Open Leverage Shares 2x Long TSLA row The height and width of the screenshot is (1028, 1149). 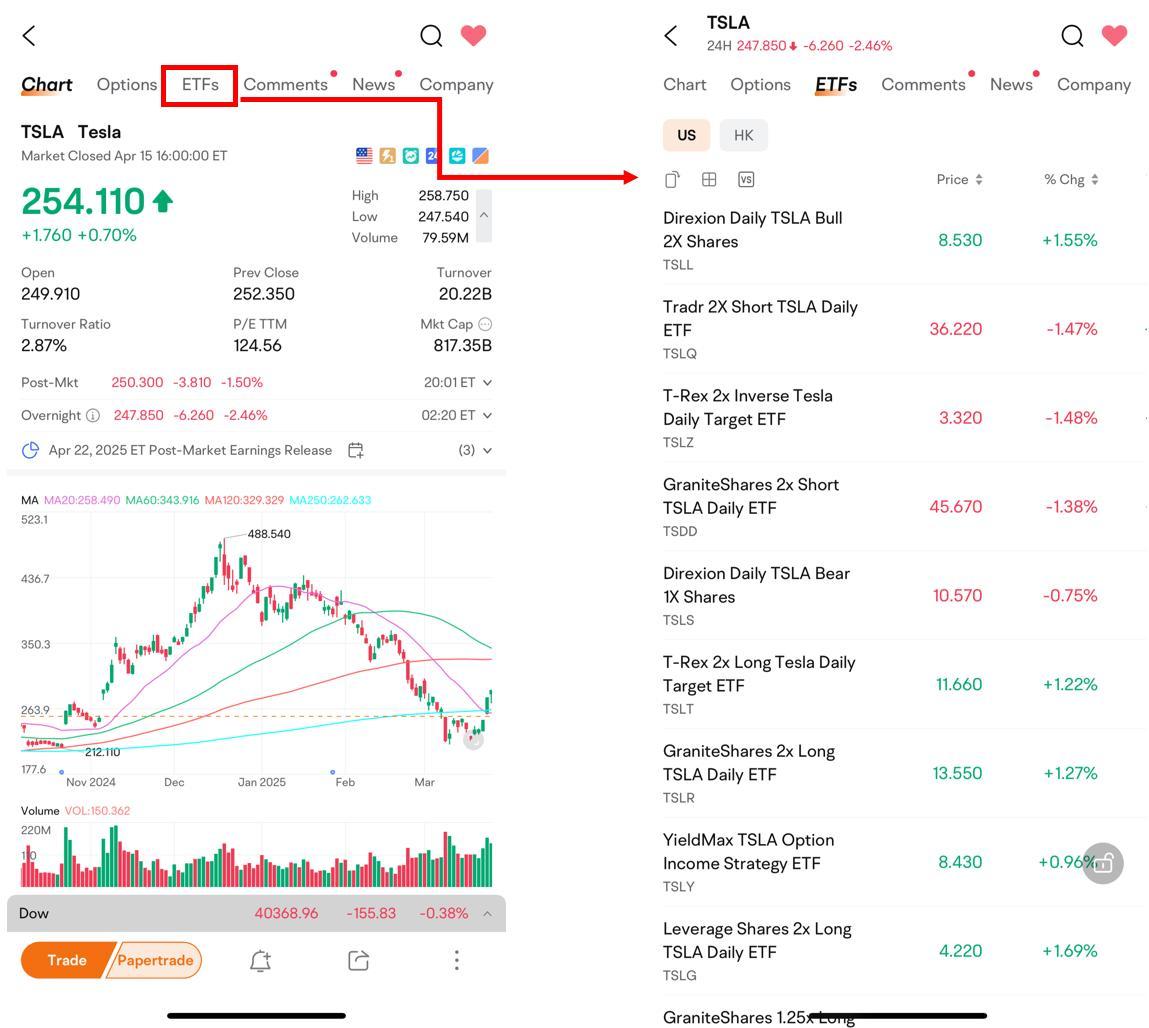[x=904, y=951]
